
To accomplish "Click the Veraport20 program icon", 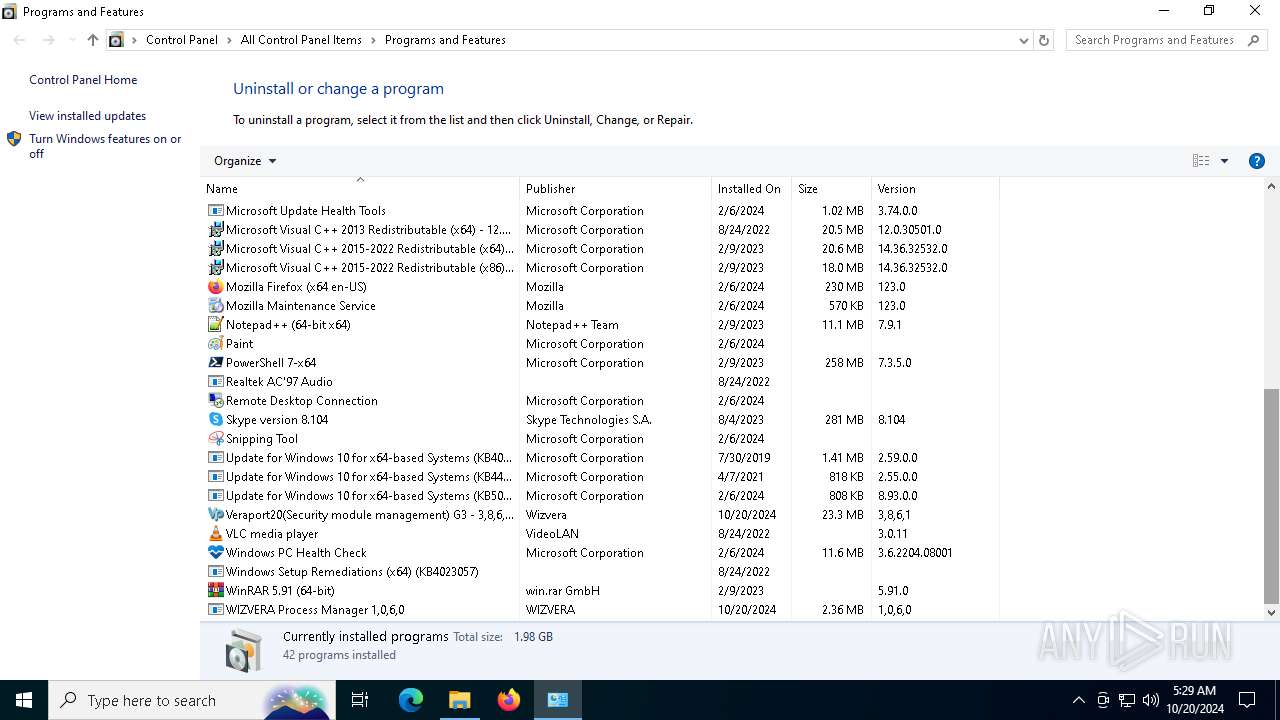I will tap(215, 515).
